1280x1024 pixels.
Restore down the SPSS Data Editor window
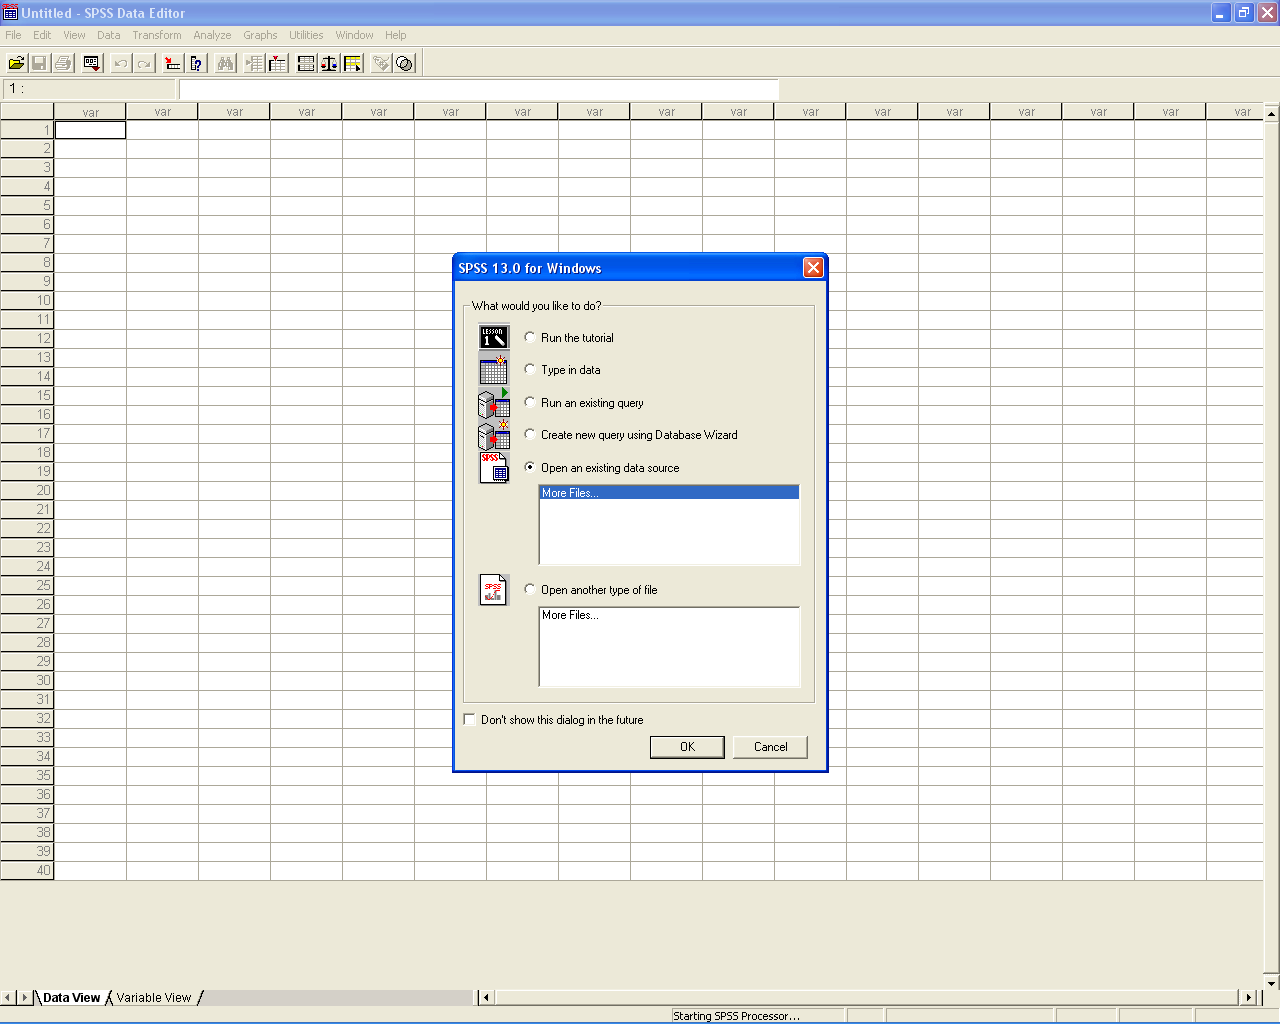[x=1244, y=13]
